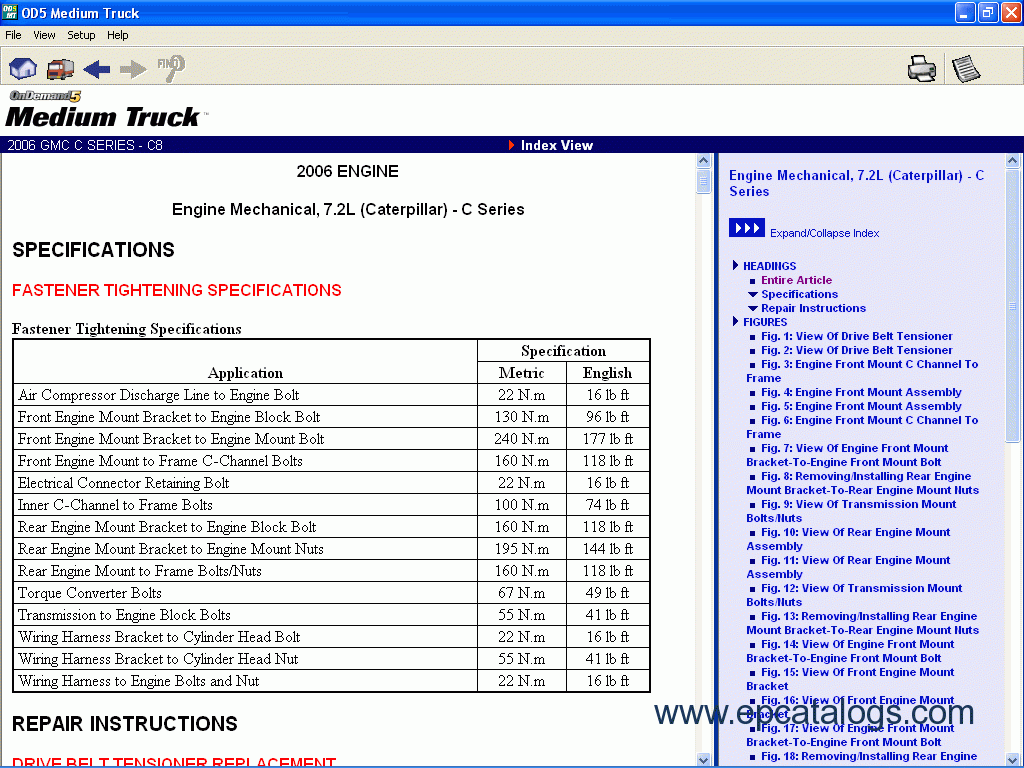
Task: Expand the Repair Instructions index entry arrow
Action: (753, 308)
